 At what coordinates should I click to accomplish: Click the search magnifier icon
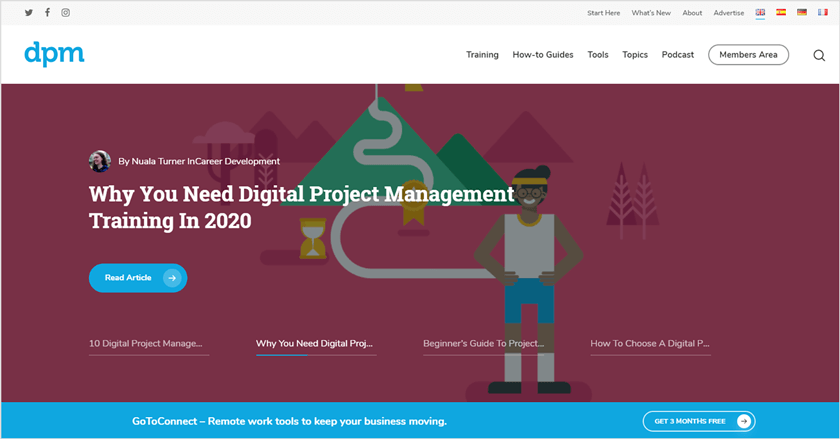tap(818, 55)
